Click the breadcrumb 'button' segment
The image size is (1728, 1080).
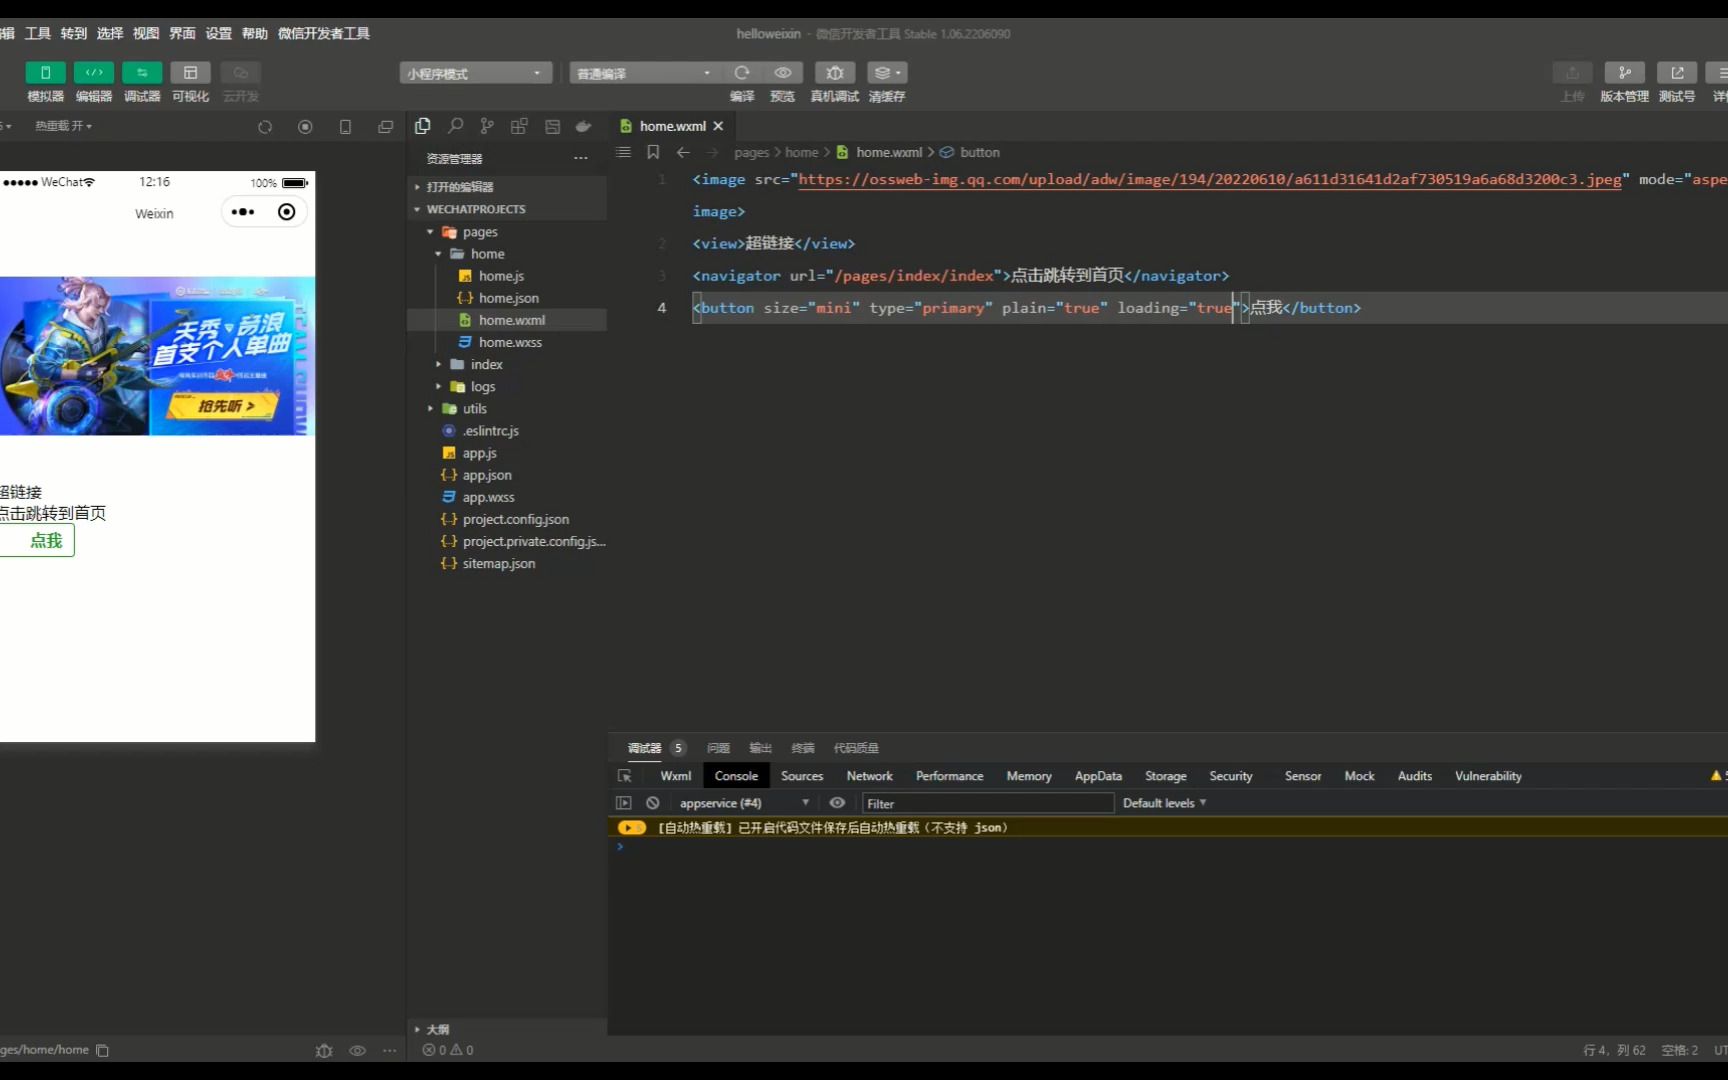[979, 152]
